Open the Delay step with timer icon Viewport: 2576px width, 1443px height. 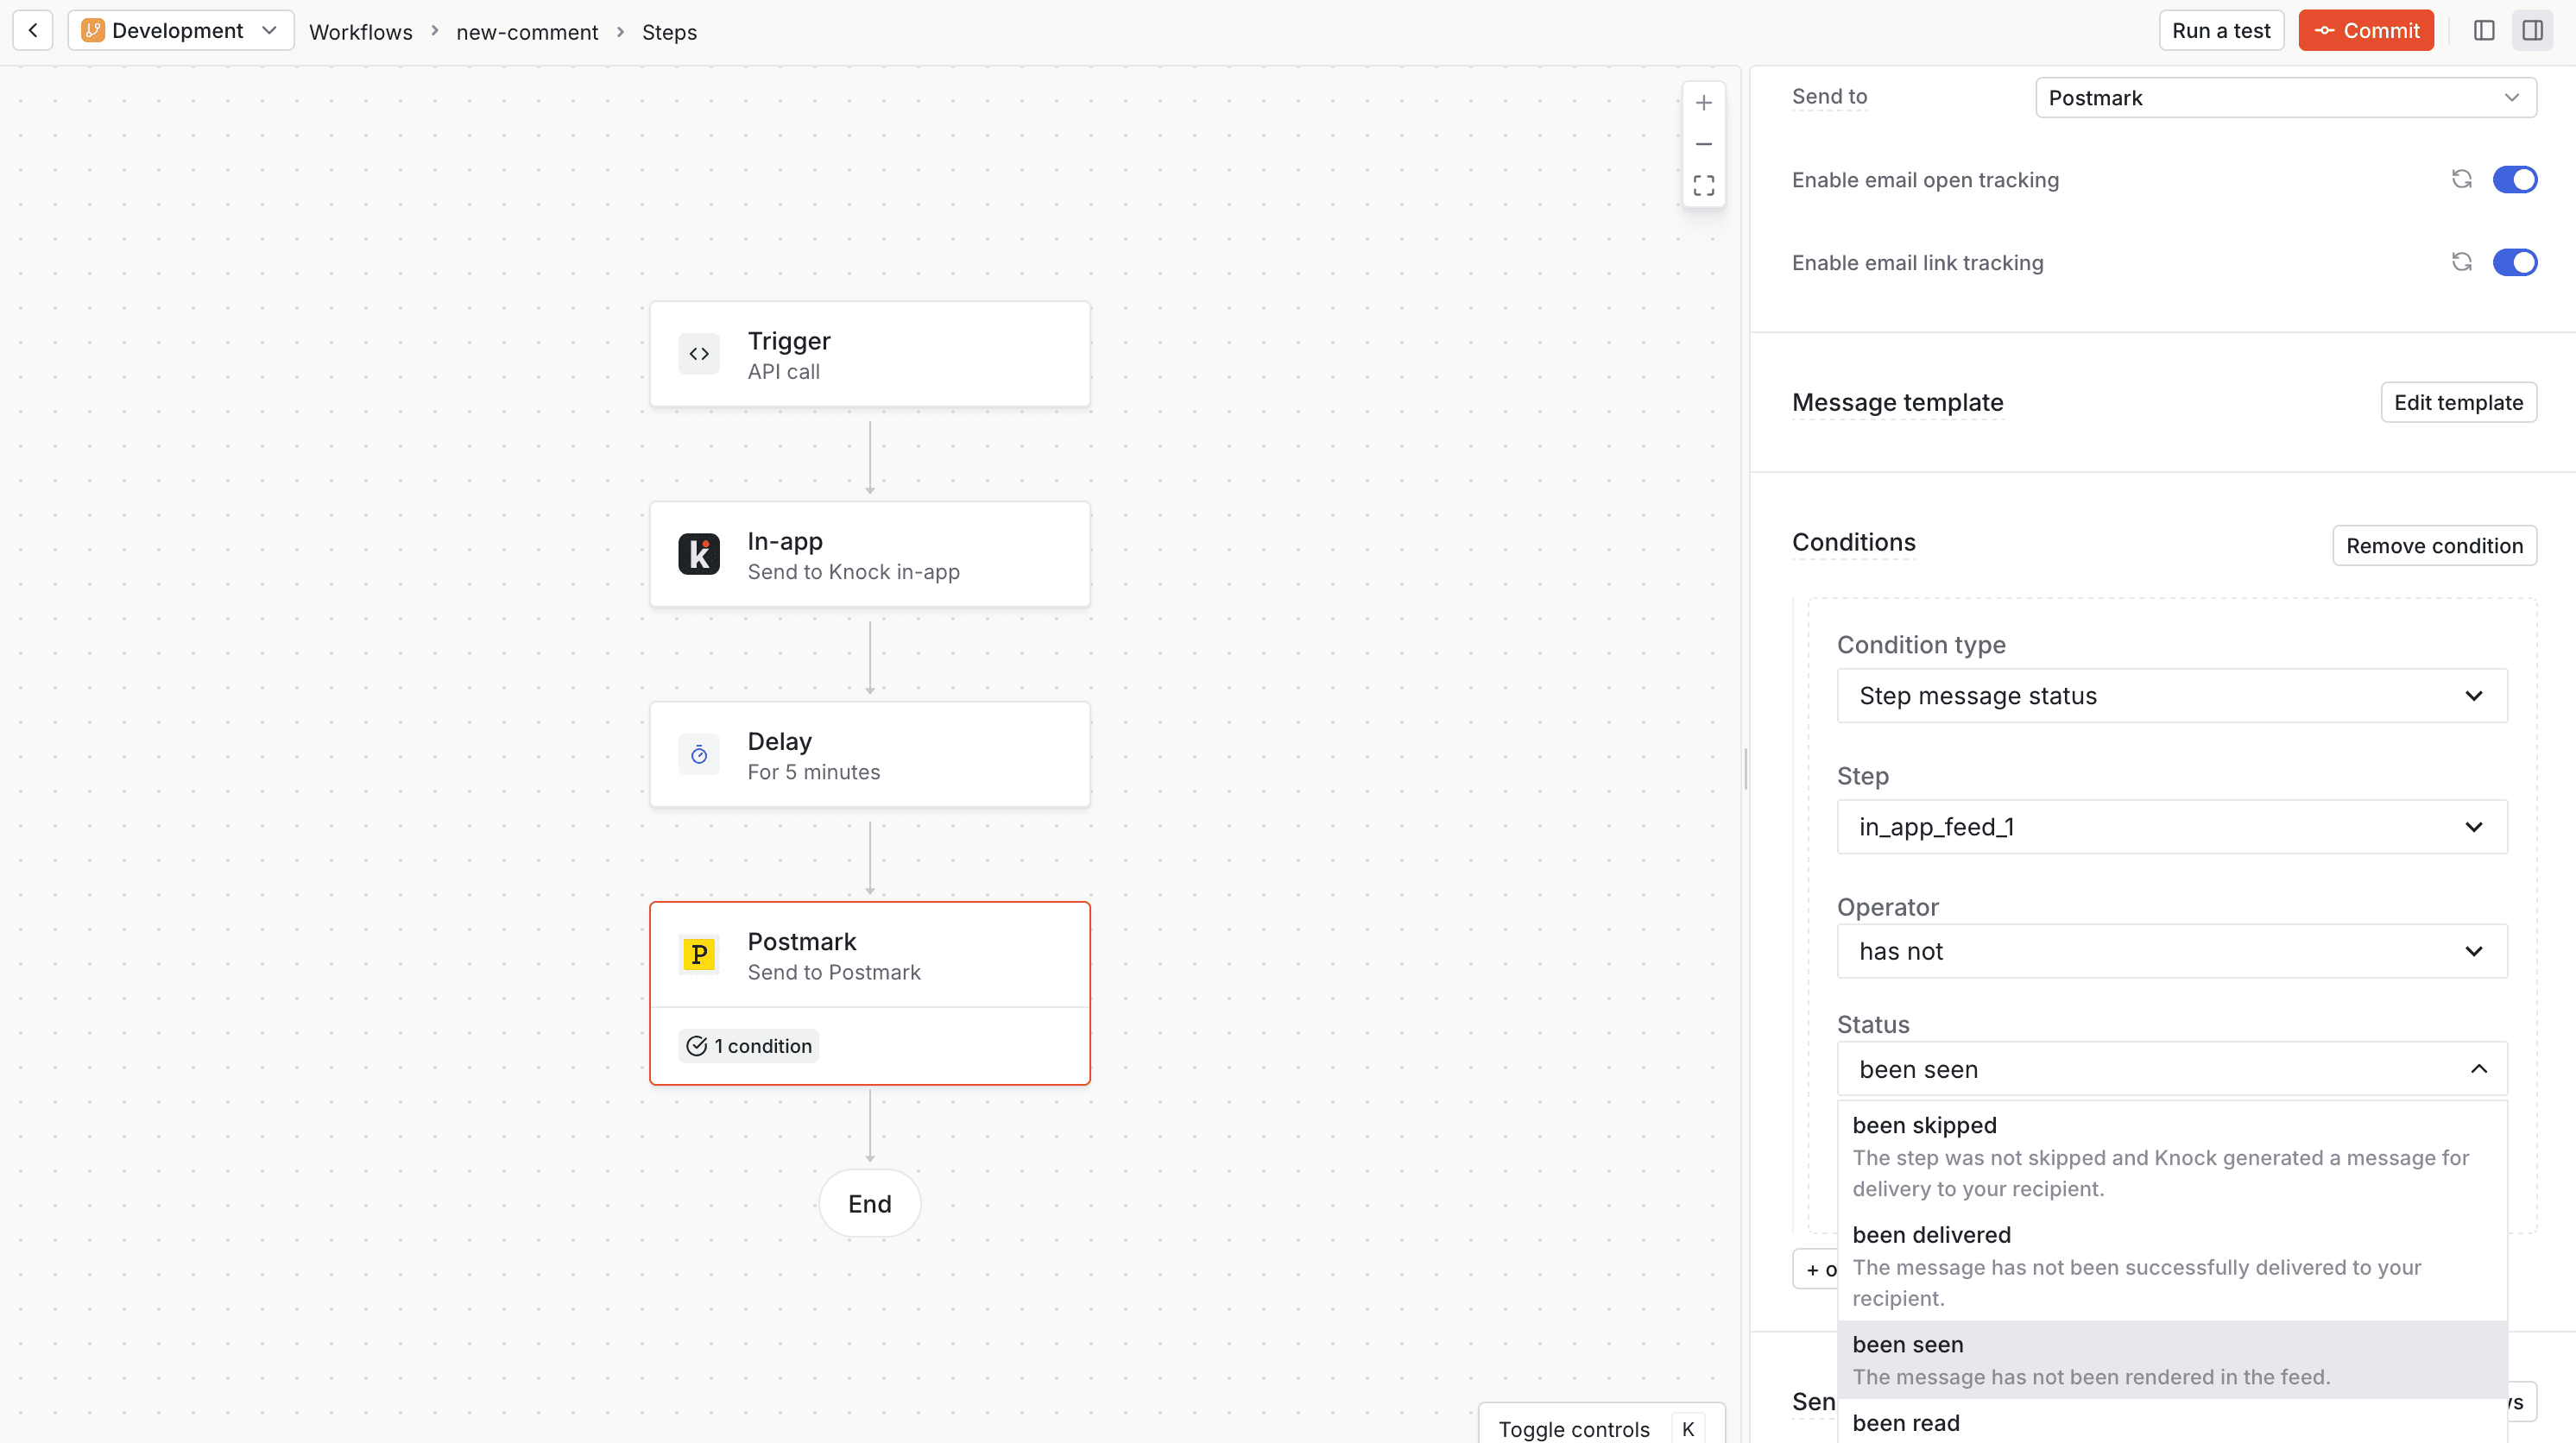pyautogui.click(x=869, y=754)
